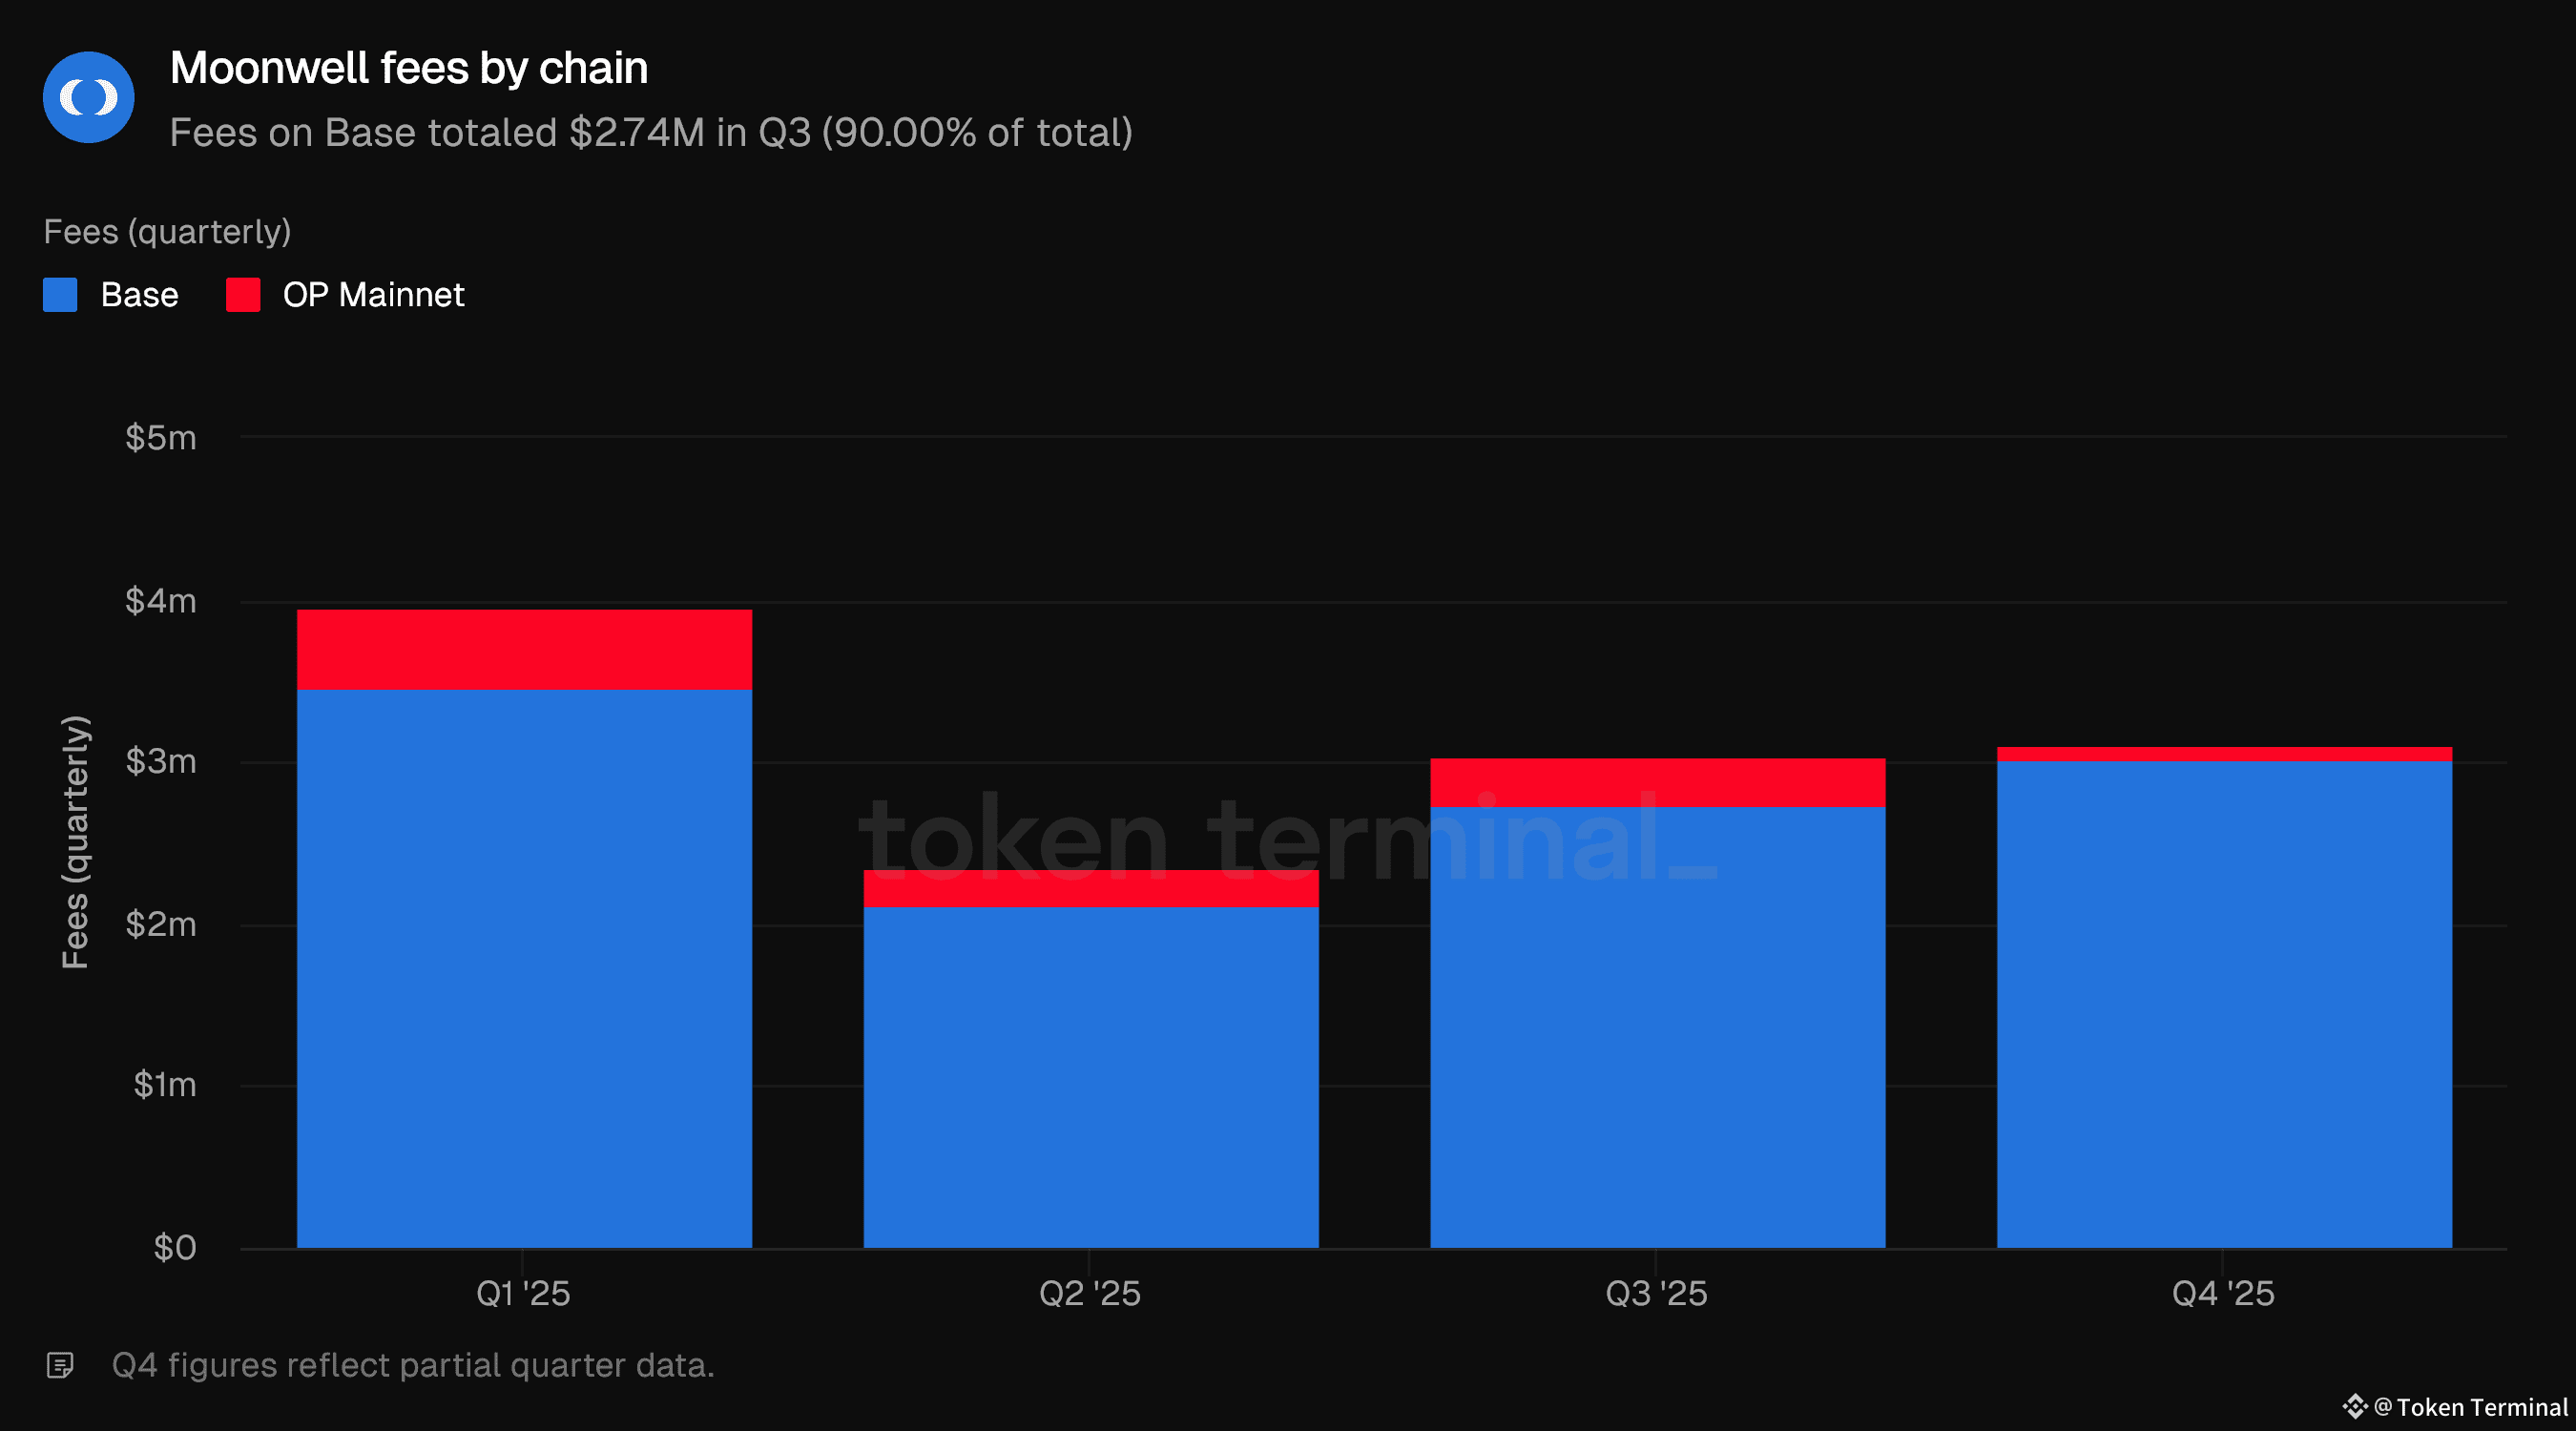Click the Token Terminal logo icon at bottom right
This screenshot has height=1431, width=2576.
(x=2354, y=1407)
